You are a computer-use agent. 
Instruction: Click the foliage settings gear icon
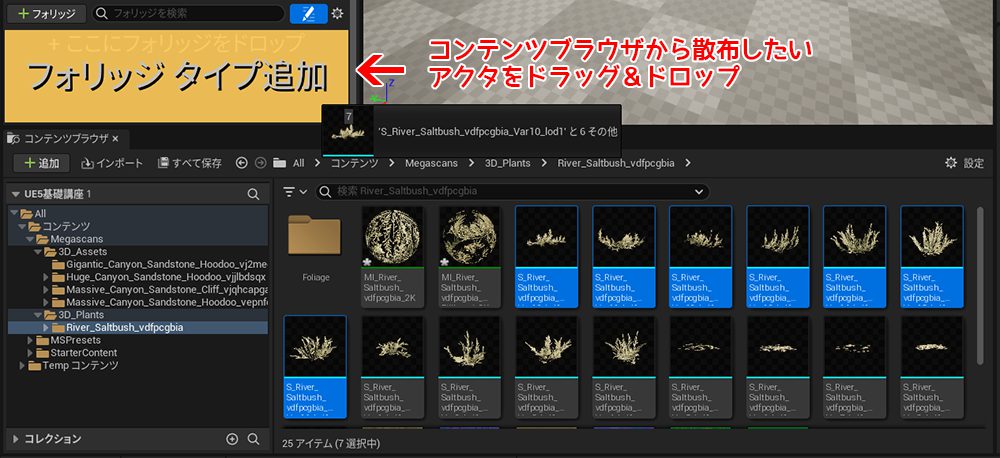tap(337, 13)
